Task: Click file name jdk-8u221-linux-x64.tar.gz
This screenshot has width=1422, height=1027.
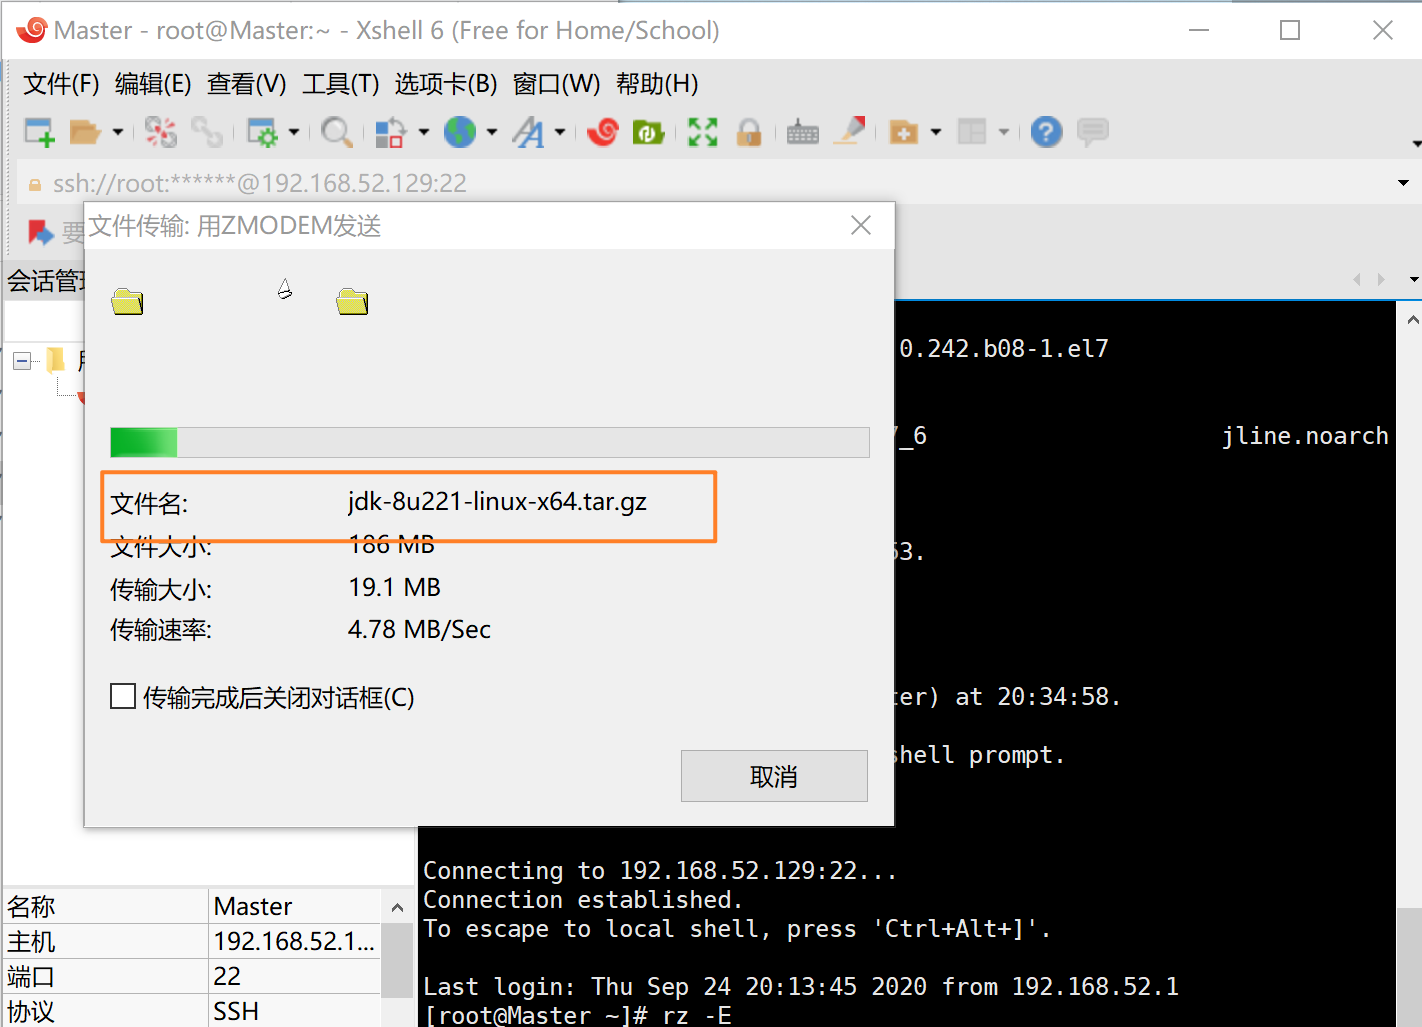Action: coord(497,501)
